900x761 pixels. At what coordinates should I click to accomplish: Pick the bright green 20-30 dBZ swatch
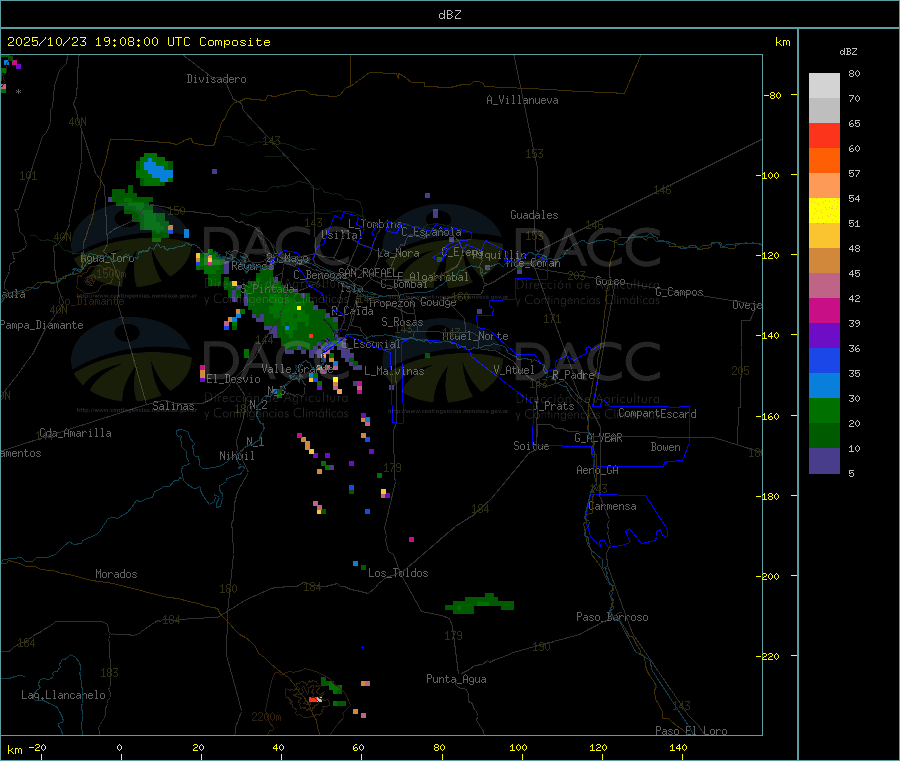click(824, 411)
